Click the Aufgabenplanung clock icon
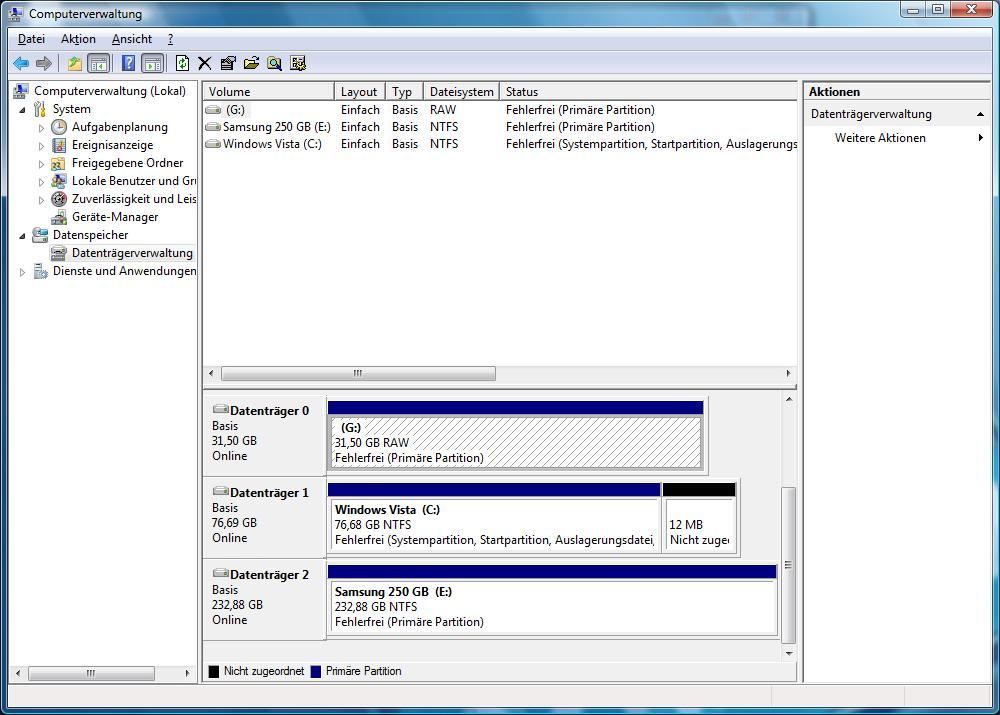Screen dimensions: 1000x715 click(59, 127)
